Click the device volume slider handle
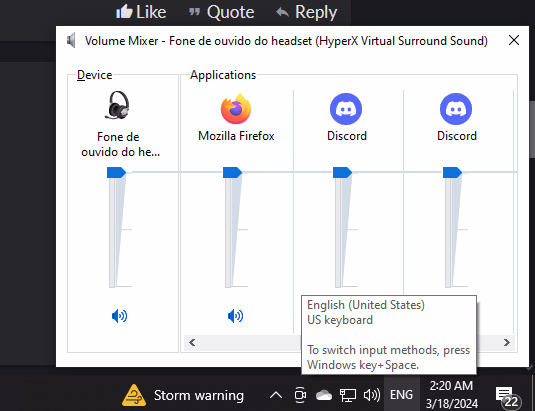The width and height of the screenshot is (535, 411). (116, 173)
